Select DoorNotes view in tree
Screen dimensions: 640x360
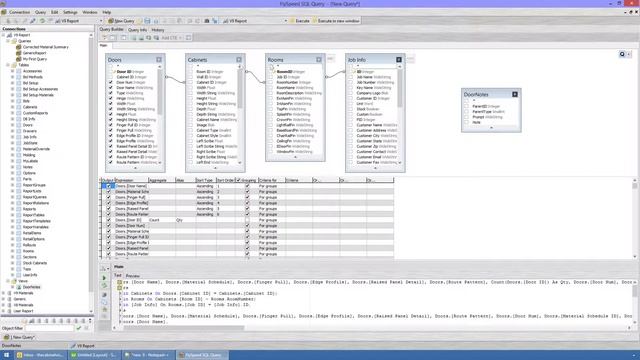[x=31, y=287]
